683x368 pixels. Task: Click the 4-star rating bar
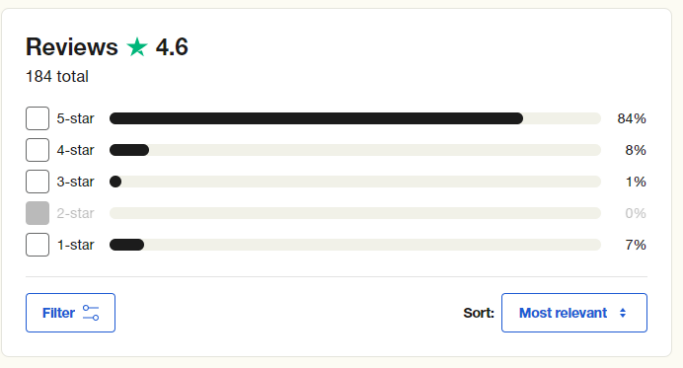click(355, 150)
